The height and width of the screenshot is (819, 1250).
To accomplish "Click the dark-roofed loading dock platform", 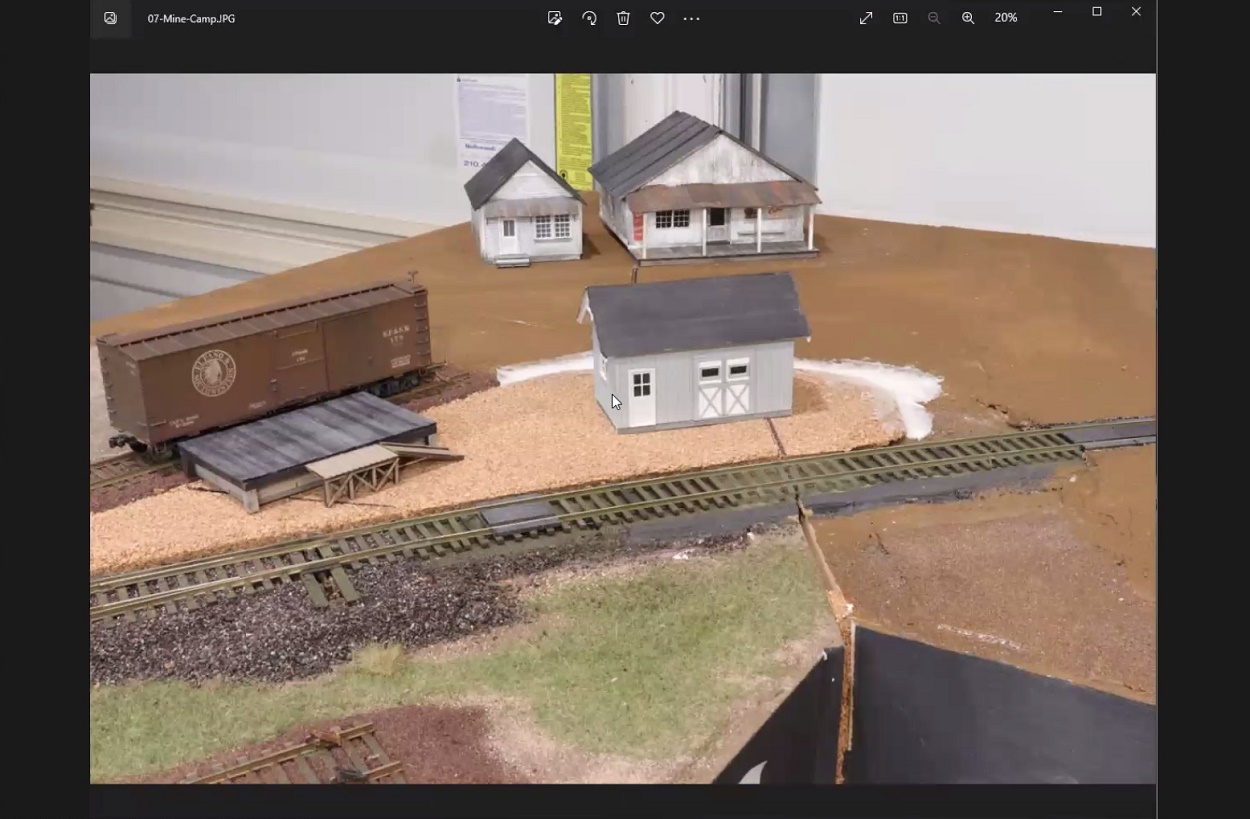I will [x=305, y=440].
